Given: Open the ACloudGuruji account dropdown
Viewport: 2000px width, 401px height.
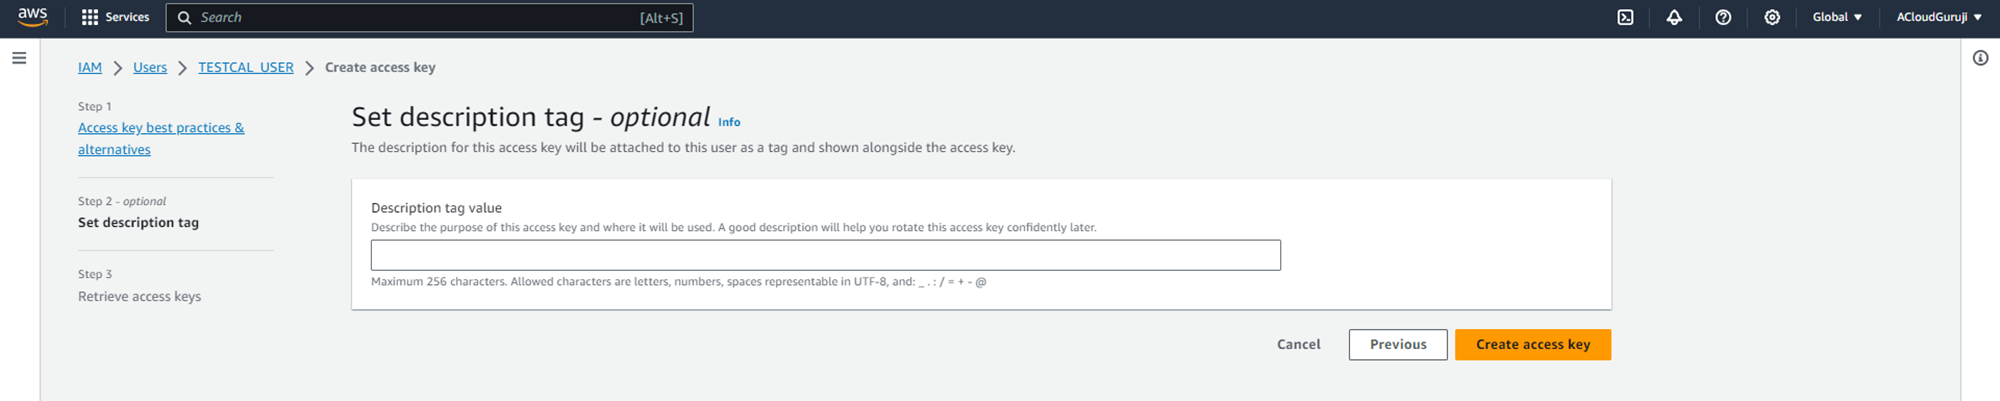Looking at the screenshot, I should (1939, 17).
